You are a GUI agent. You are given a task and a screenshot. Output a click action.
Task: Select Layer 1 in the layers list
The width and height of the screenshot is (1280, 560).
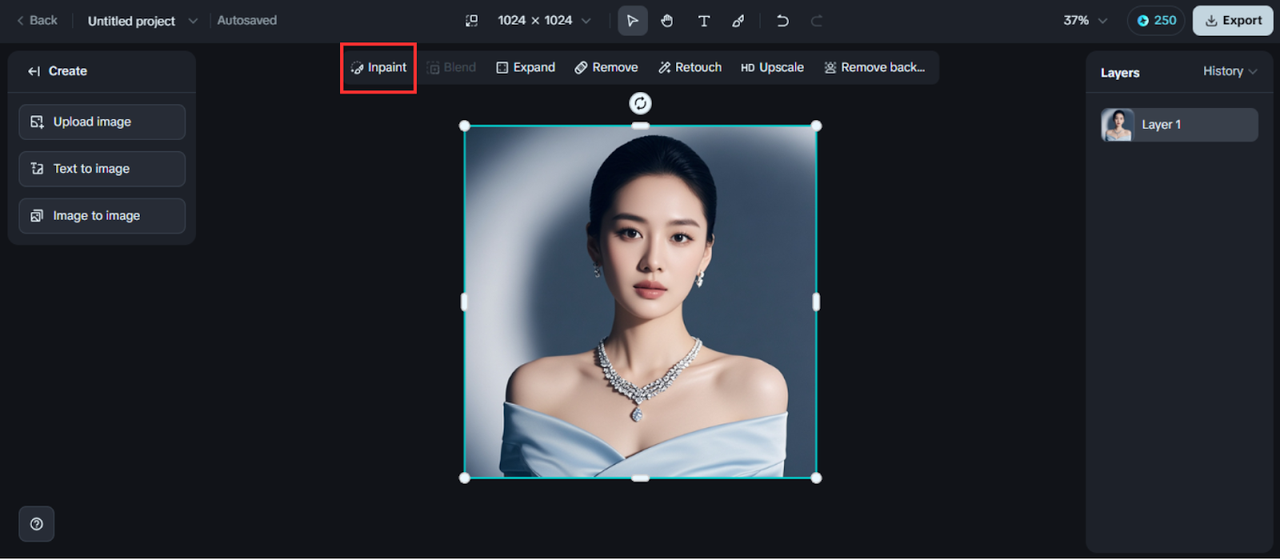tap(1179, 125)
